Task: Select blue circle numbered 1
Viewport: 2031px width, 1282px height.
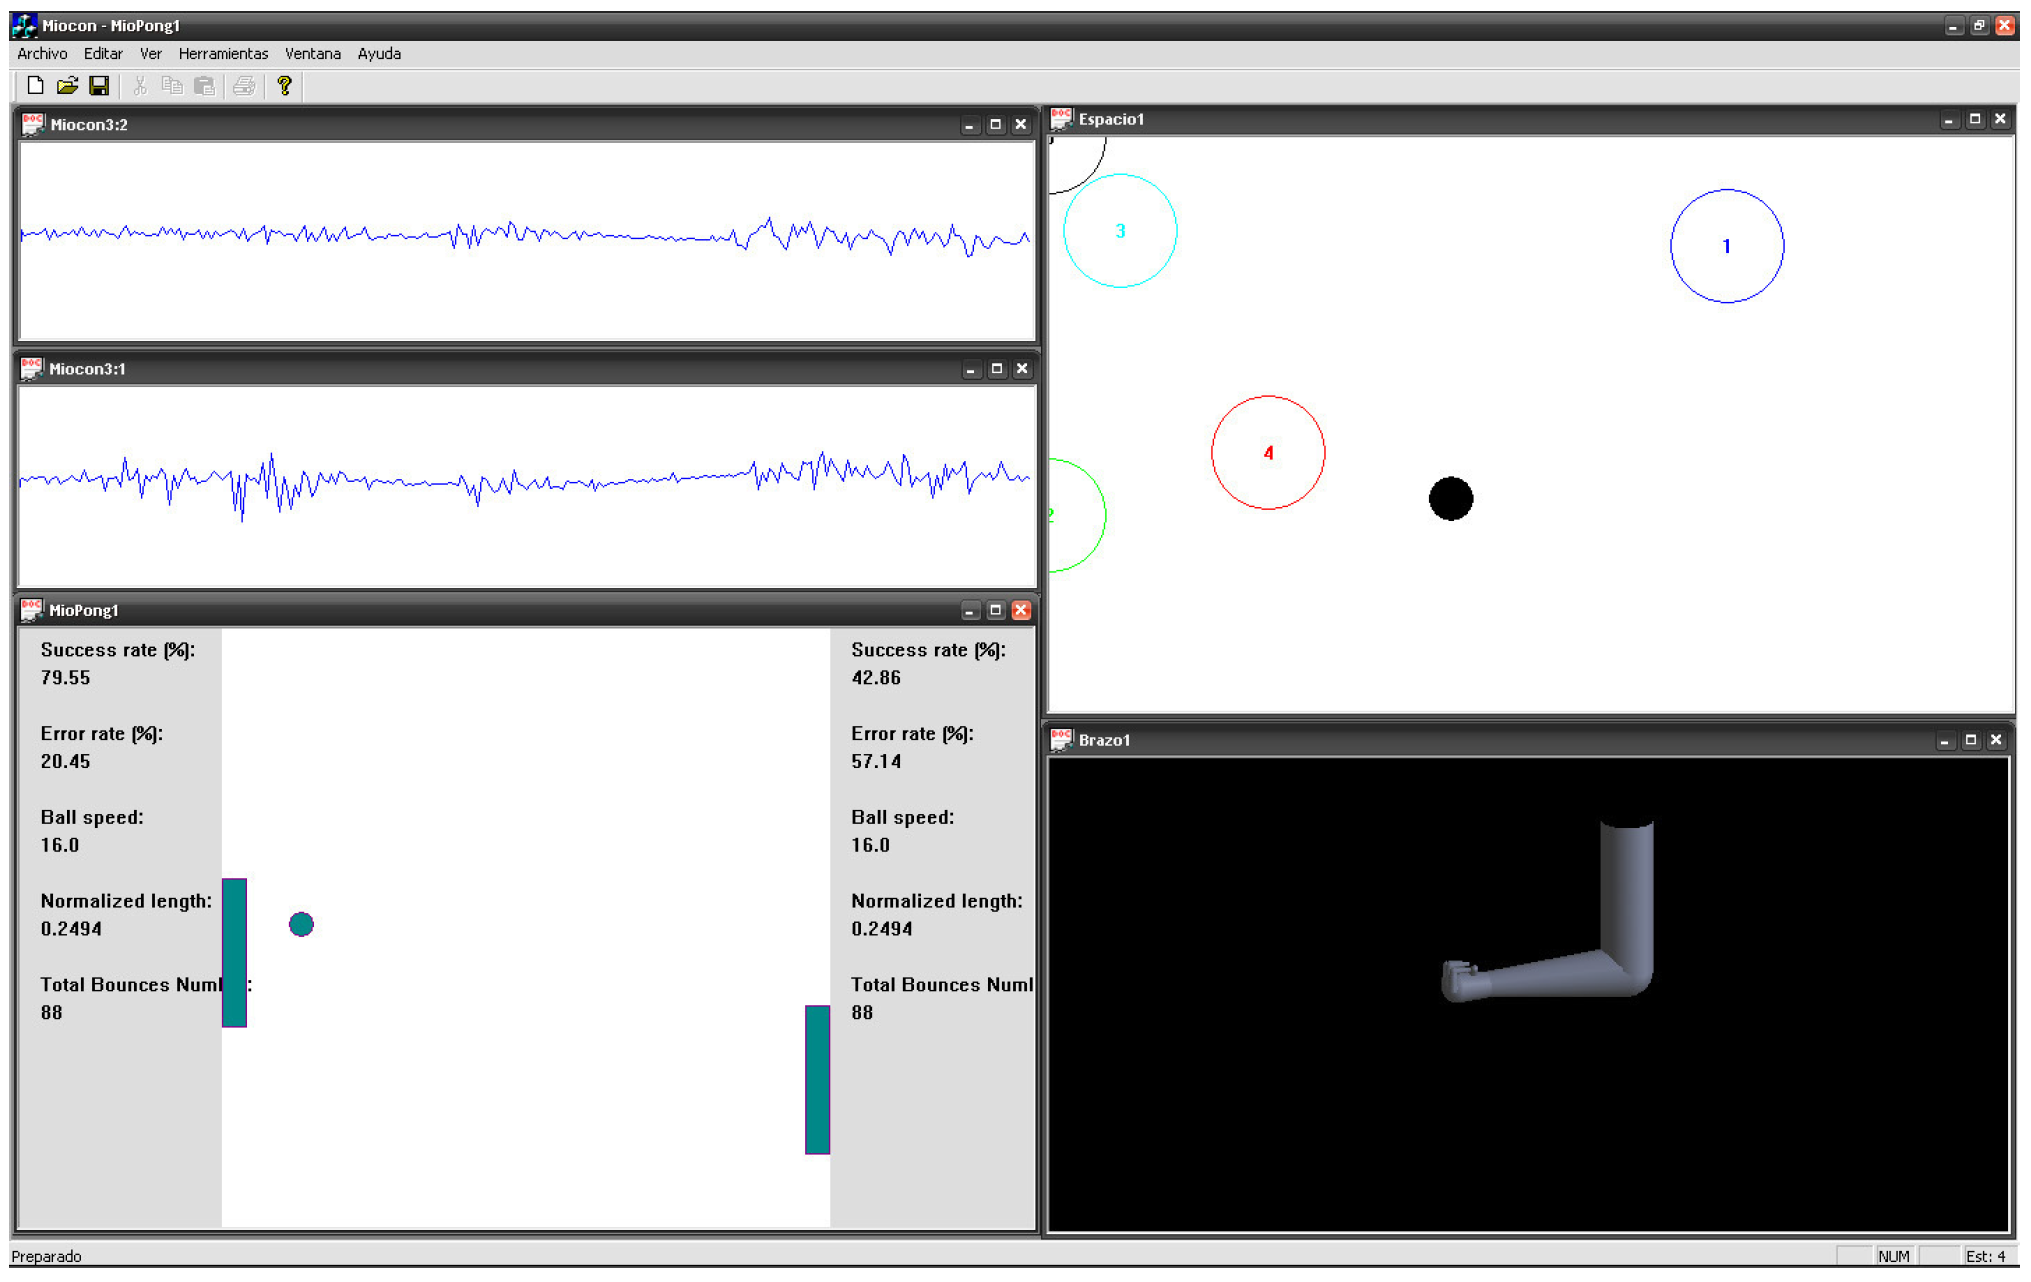Action: pos(1726,246)
